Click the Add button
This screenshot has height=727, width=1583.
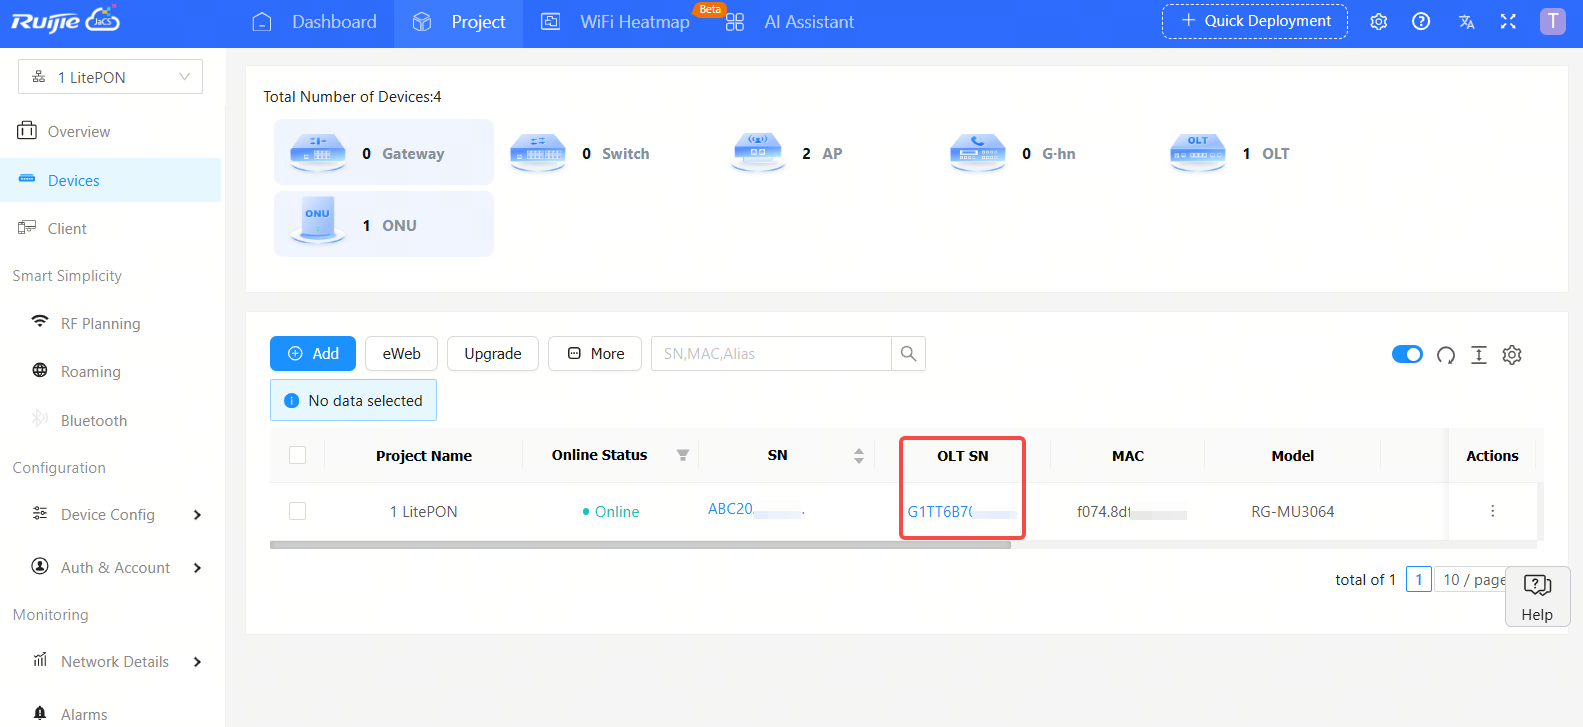(313, 354)
